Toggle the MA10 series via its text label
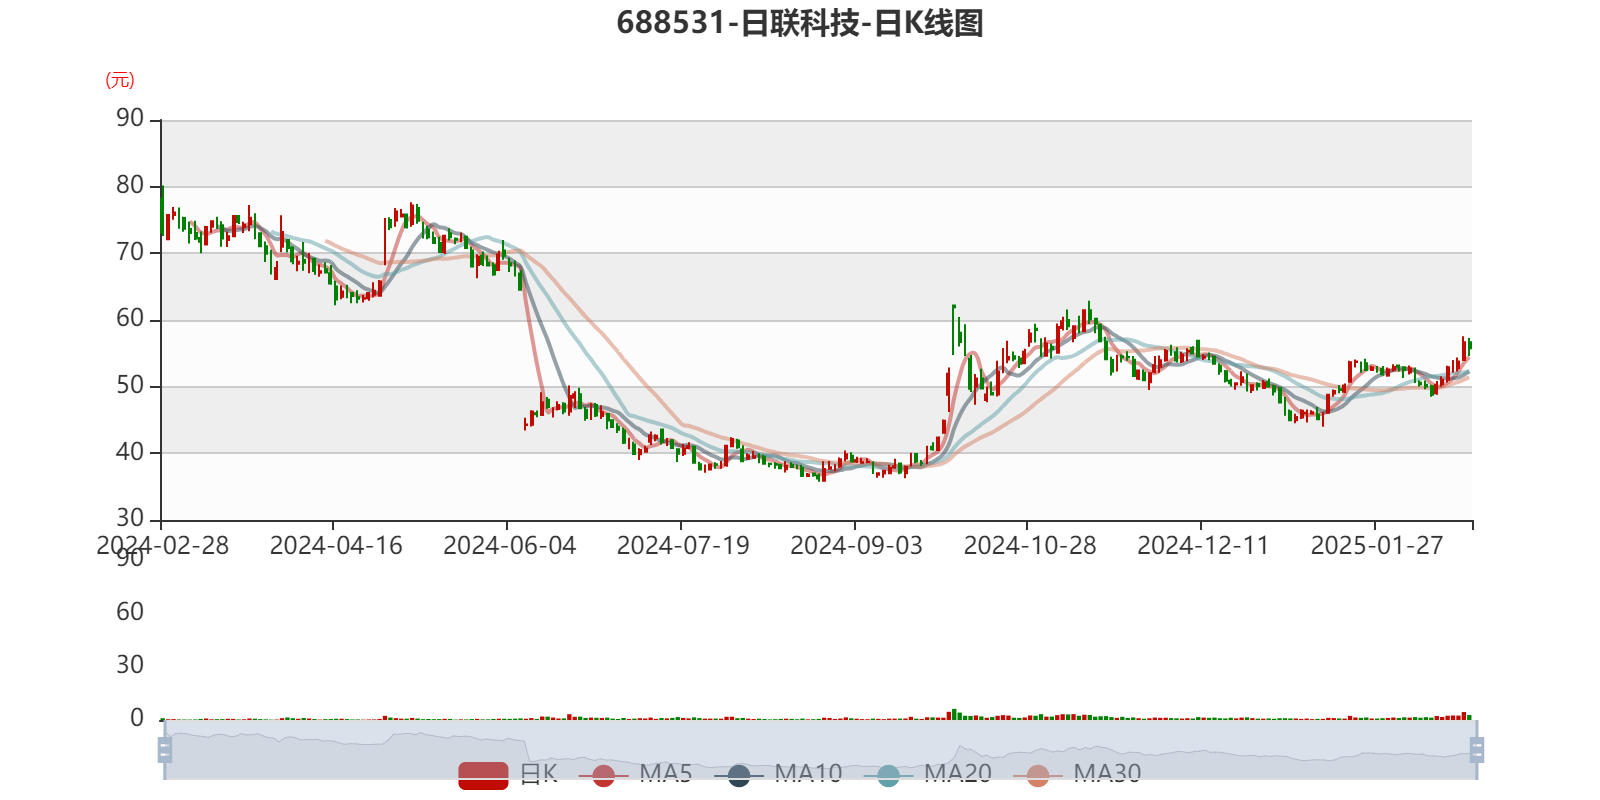 click(808, 773)
